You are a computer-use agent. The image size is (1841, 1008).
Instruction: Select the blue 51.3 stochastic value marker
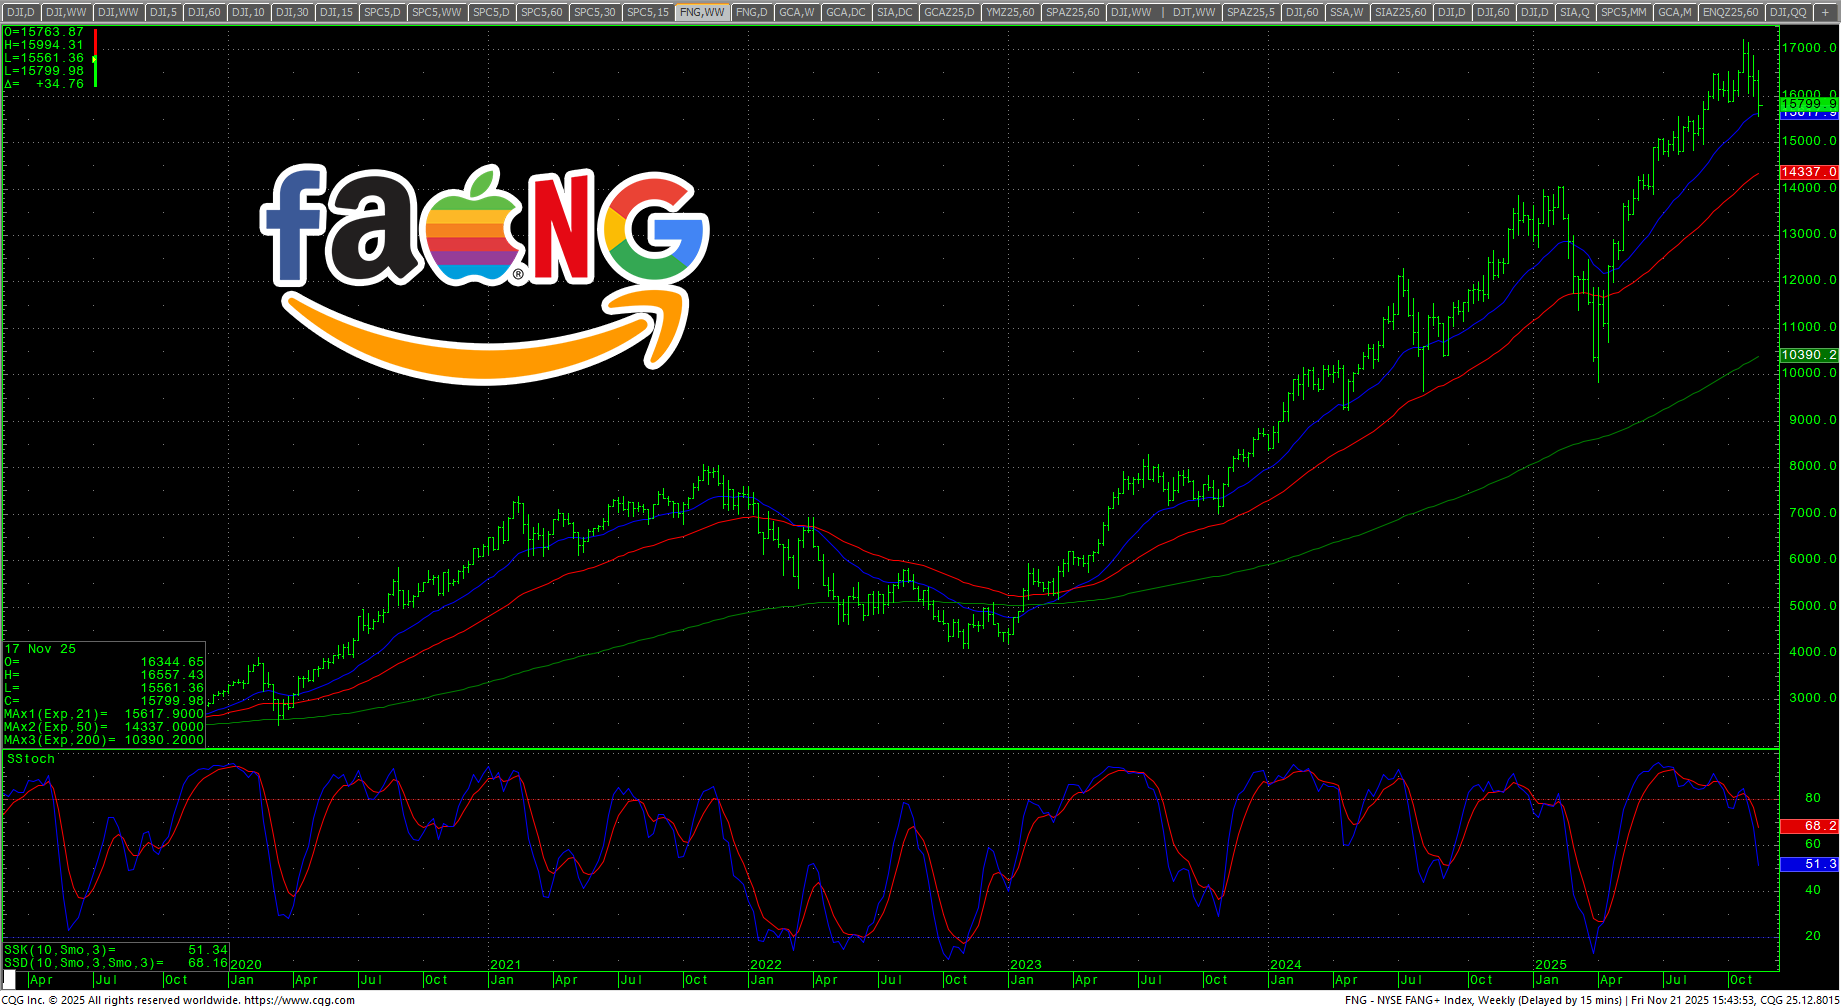click(1808, 864)
